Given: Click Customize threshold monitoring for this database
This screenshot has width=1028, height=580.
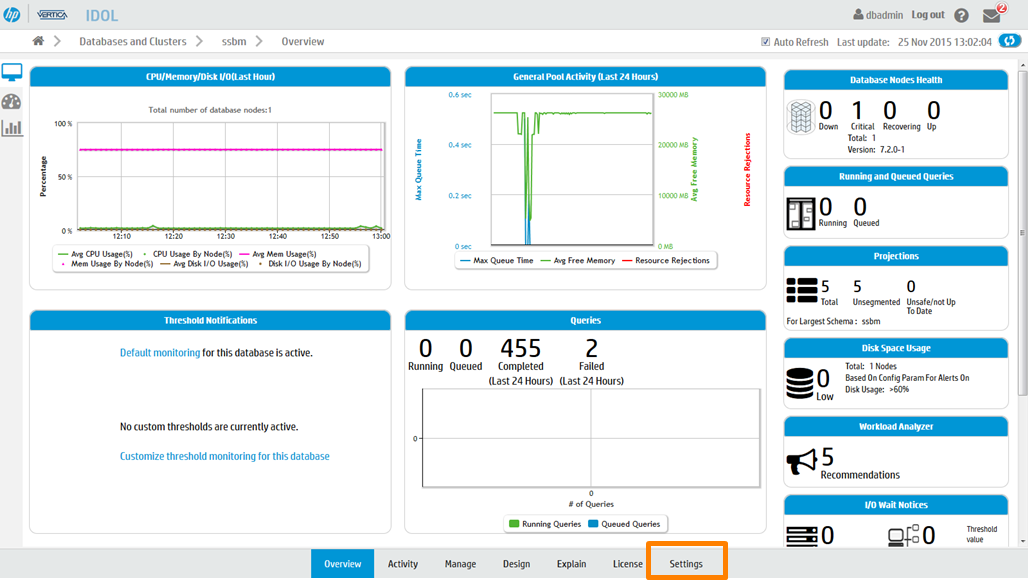Looking at the screenshot, I should [225, 456].
